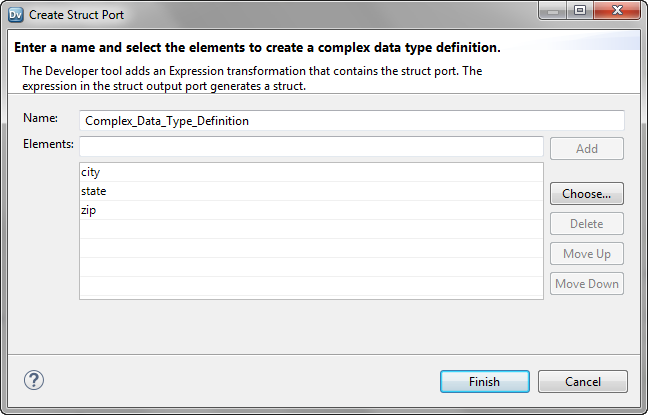Minimize the Create Struct Port dialog
648x415 pixels.
(552, 13)
